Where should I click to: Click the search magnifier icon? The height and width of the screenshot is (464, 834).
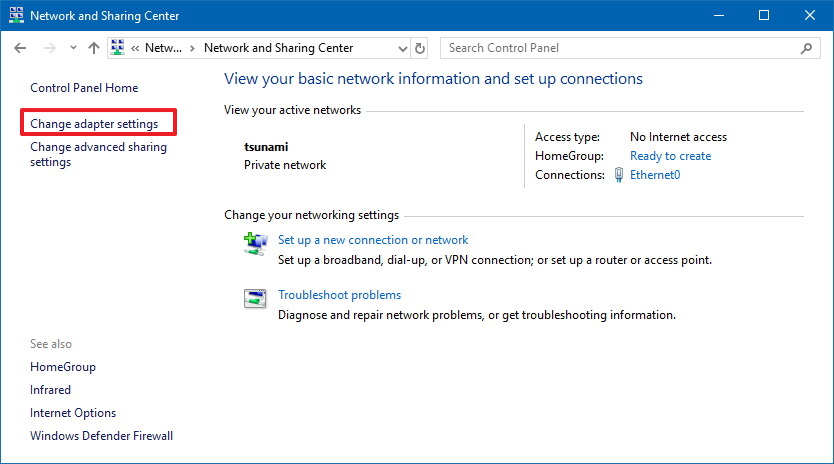806,48
